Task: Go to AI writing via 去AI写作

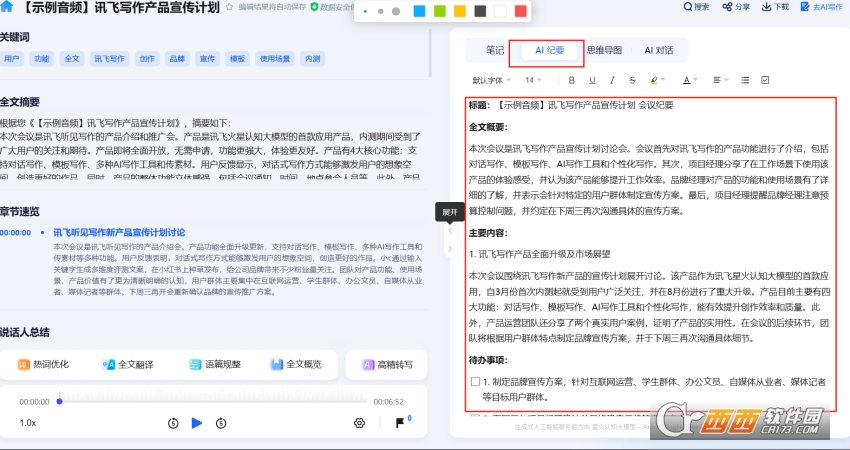Action: click(x=822, y=7)
